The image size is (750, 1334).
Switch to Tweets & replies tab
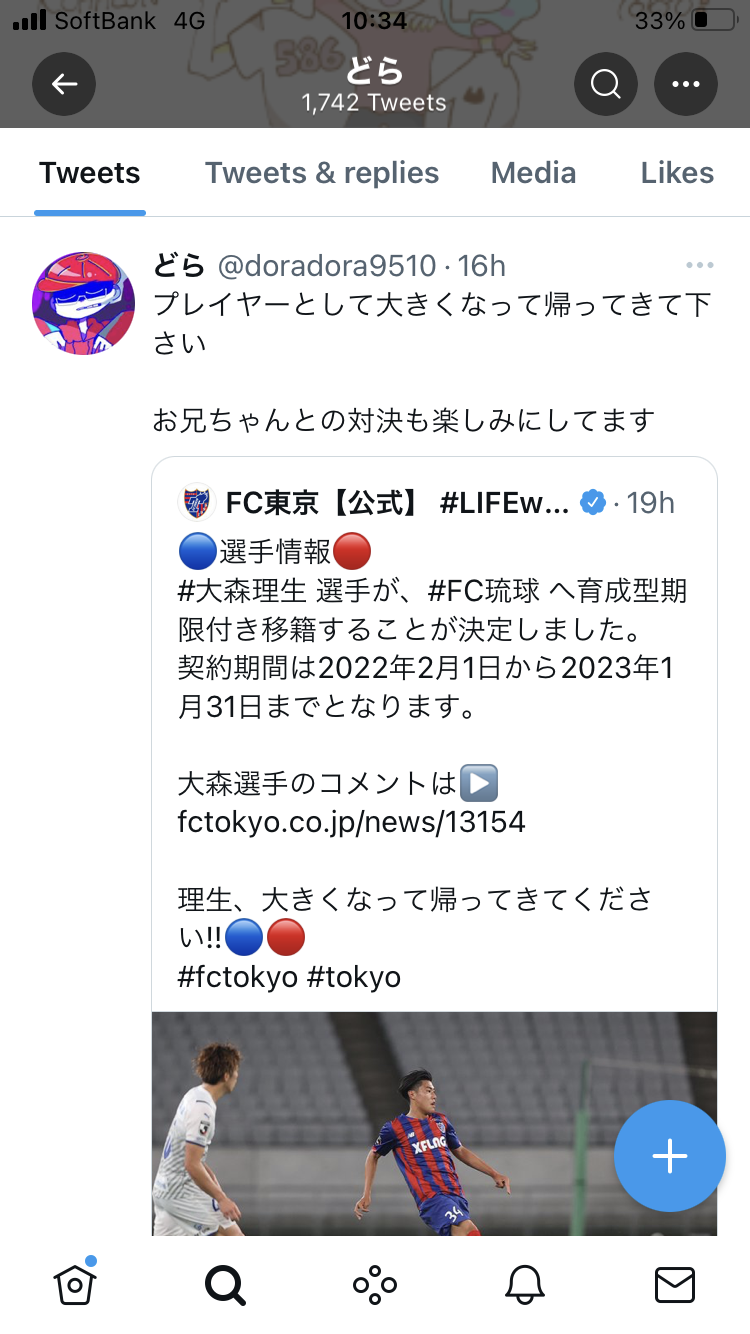click(322, 174)
